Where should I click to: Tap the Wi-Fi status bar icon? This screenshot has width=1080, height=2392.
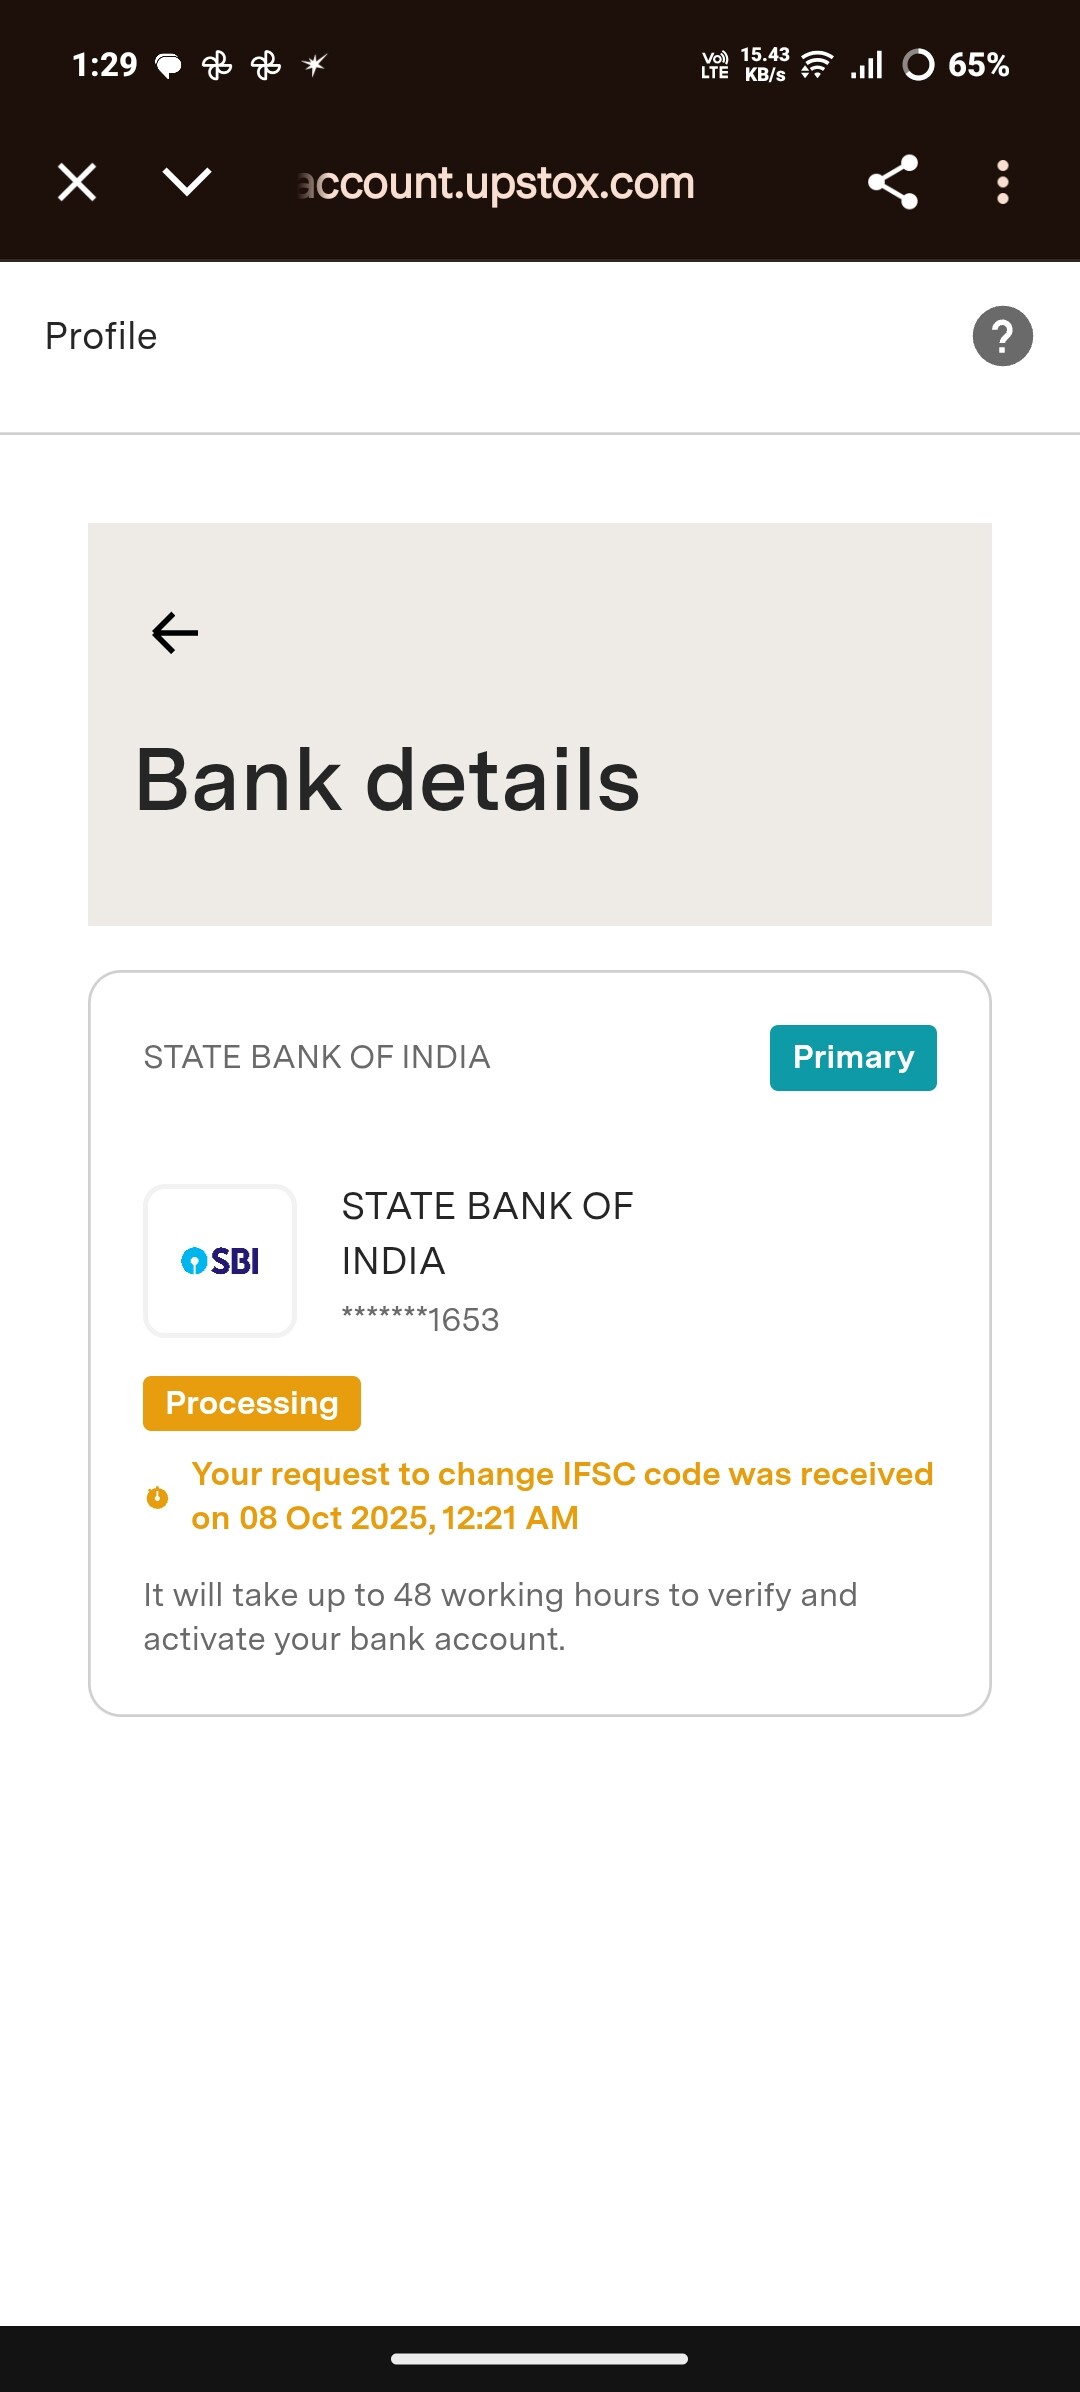pyautogui.click(x=817, y=65)
